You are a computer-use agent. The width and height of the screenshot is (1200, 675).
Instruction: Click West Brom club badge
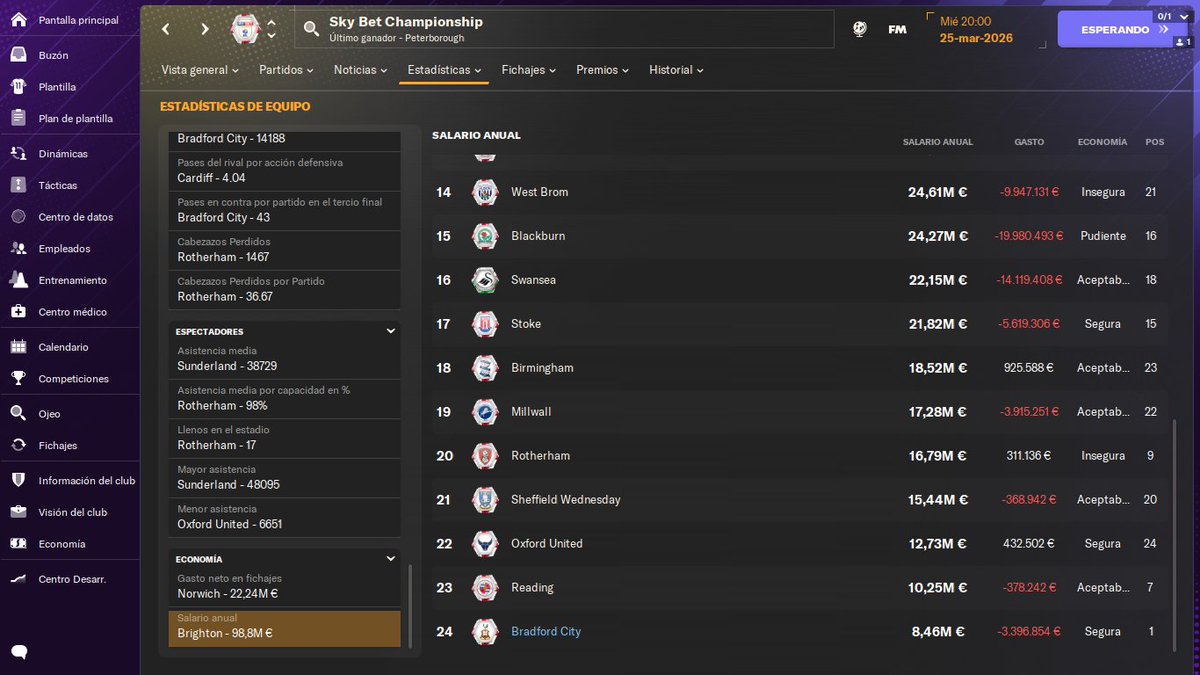tap(485, 192)
